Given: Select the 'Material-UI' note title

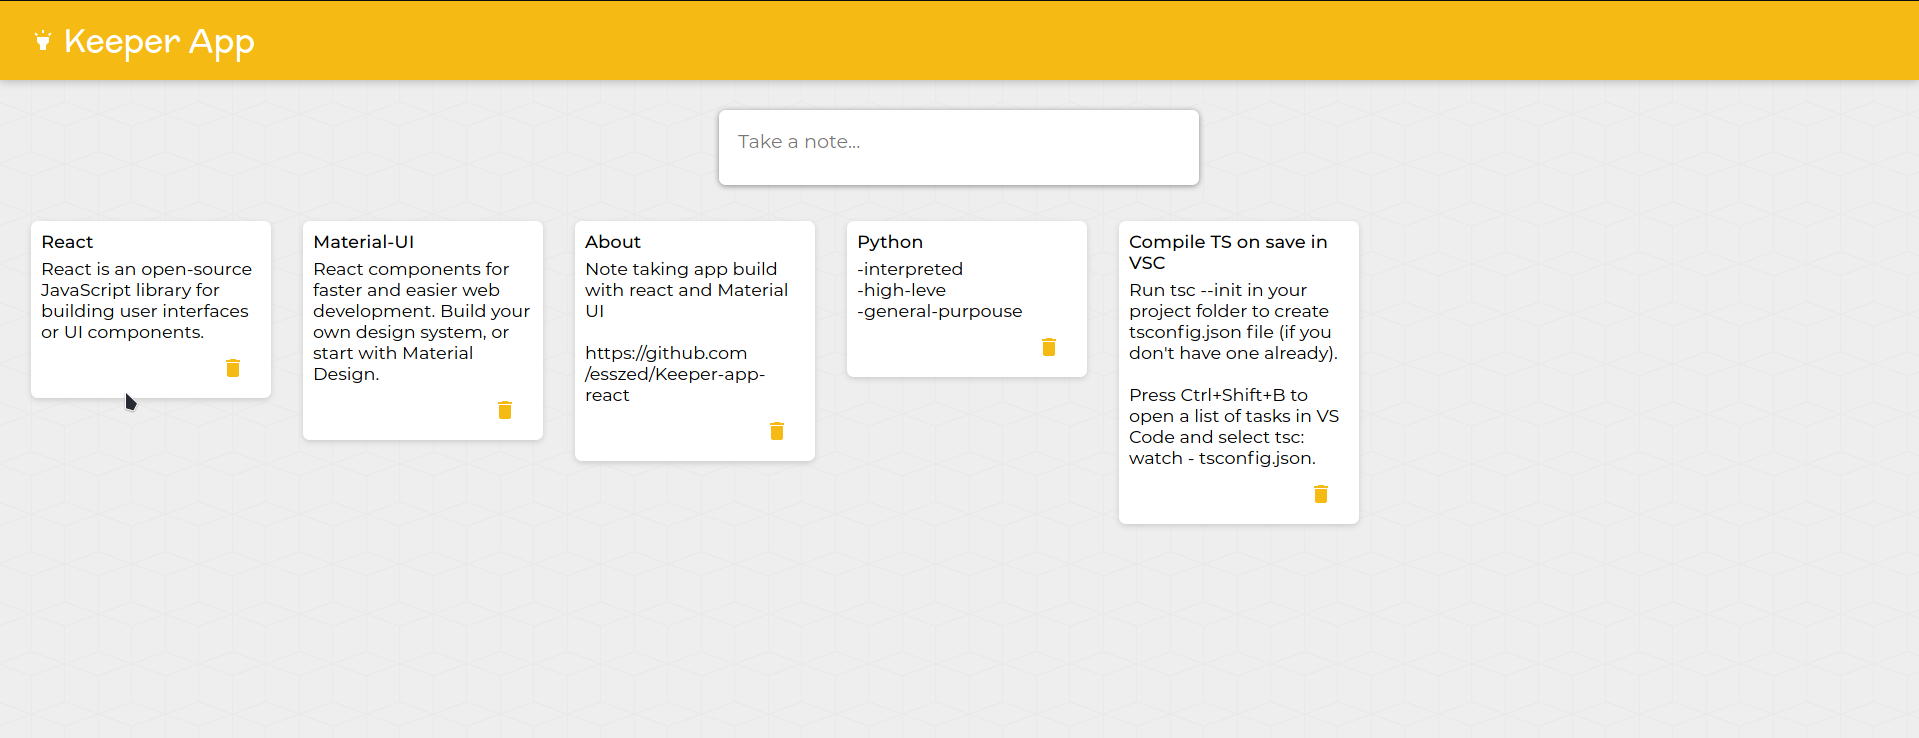Looking at the screenshot, I should (363, 242).
